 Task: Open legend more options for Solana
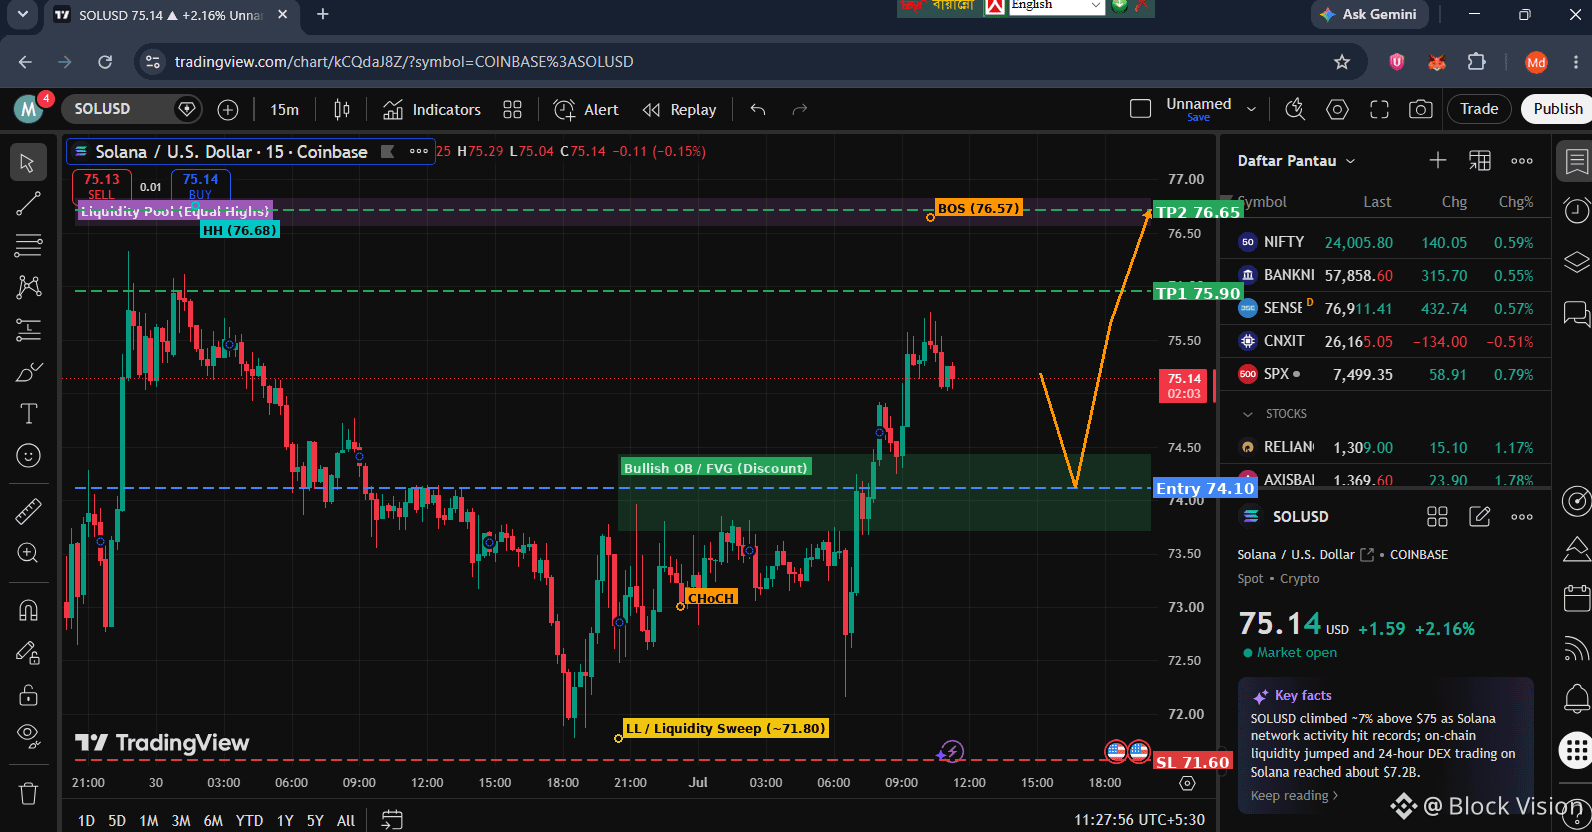[x=419, y=152]
